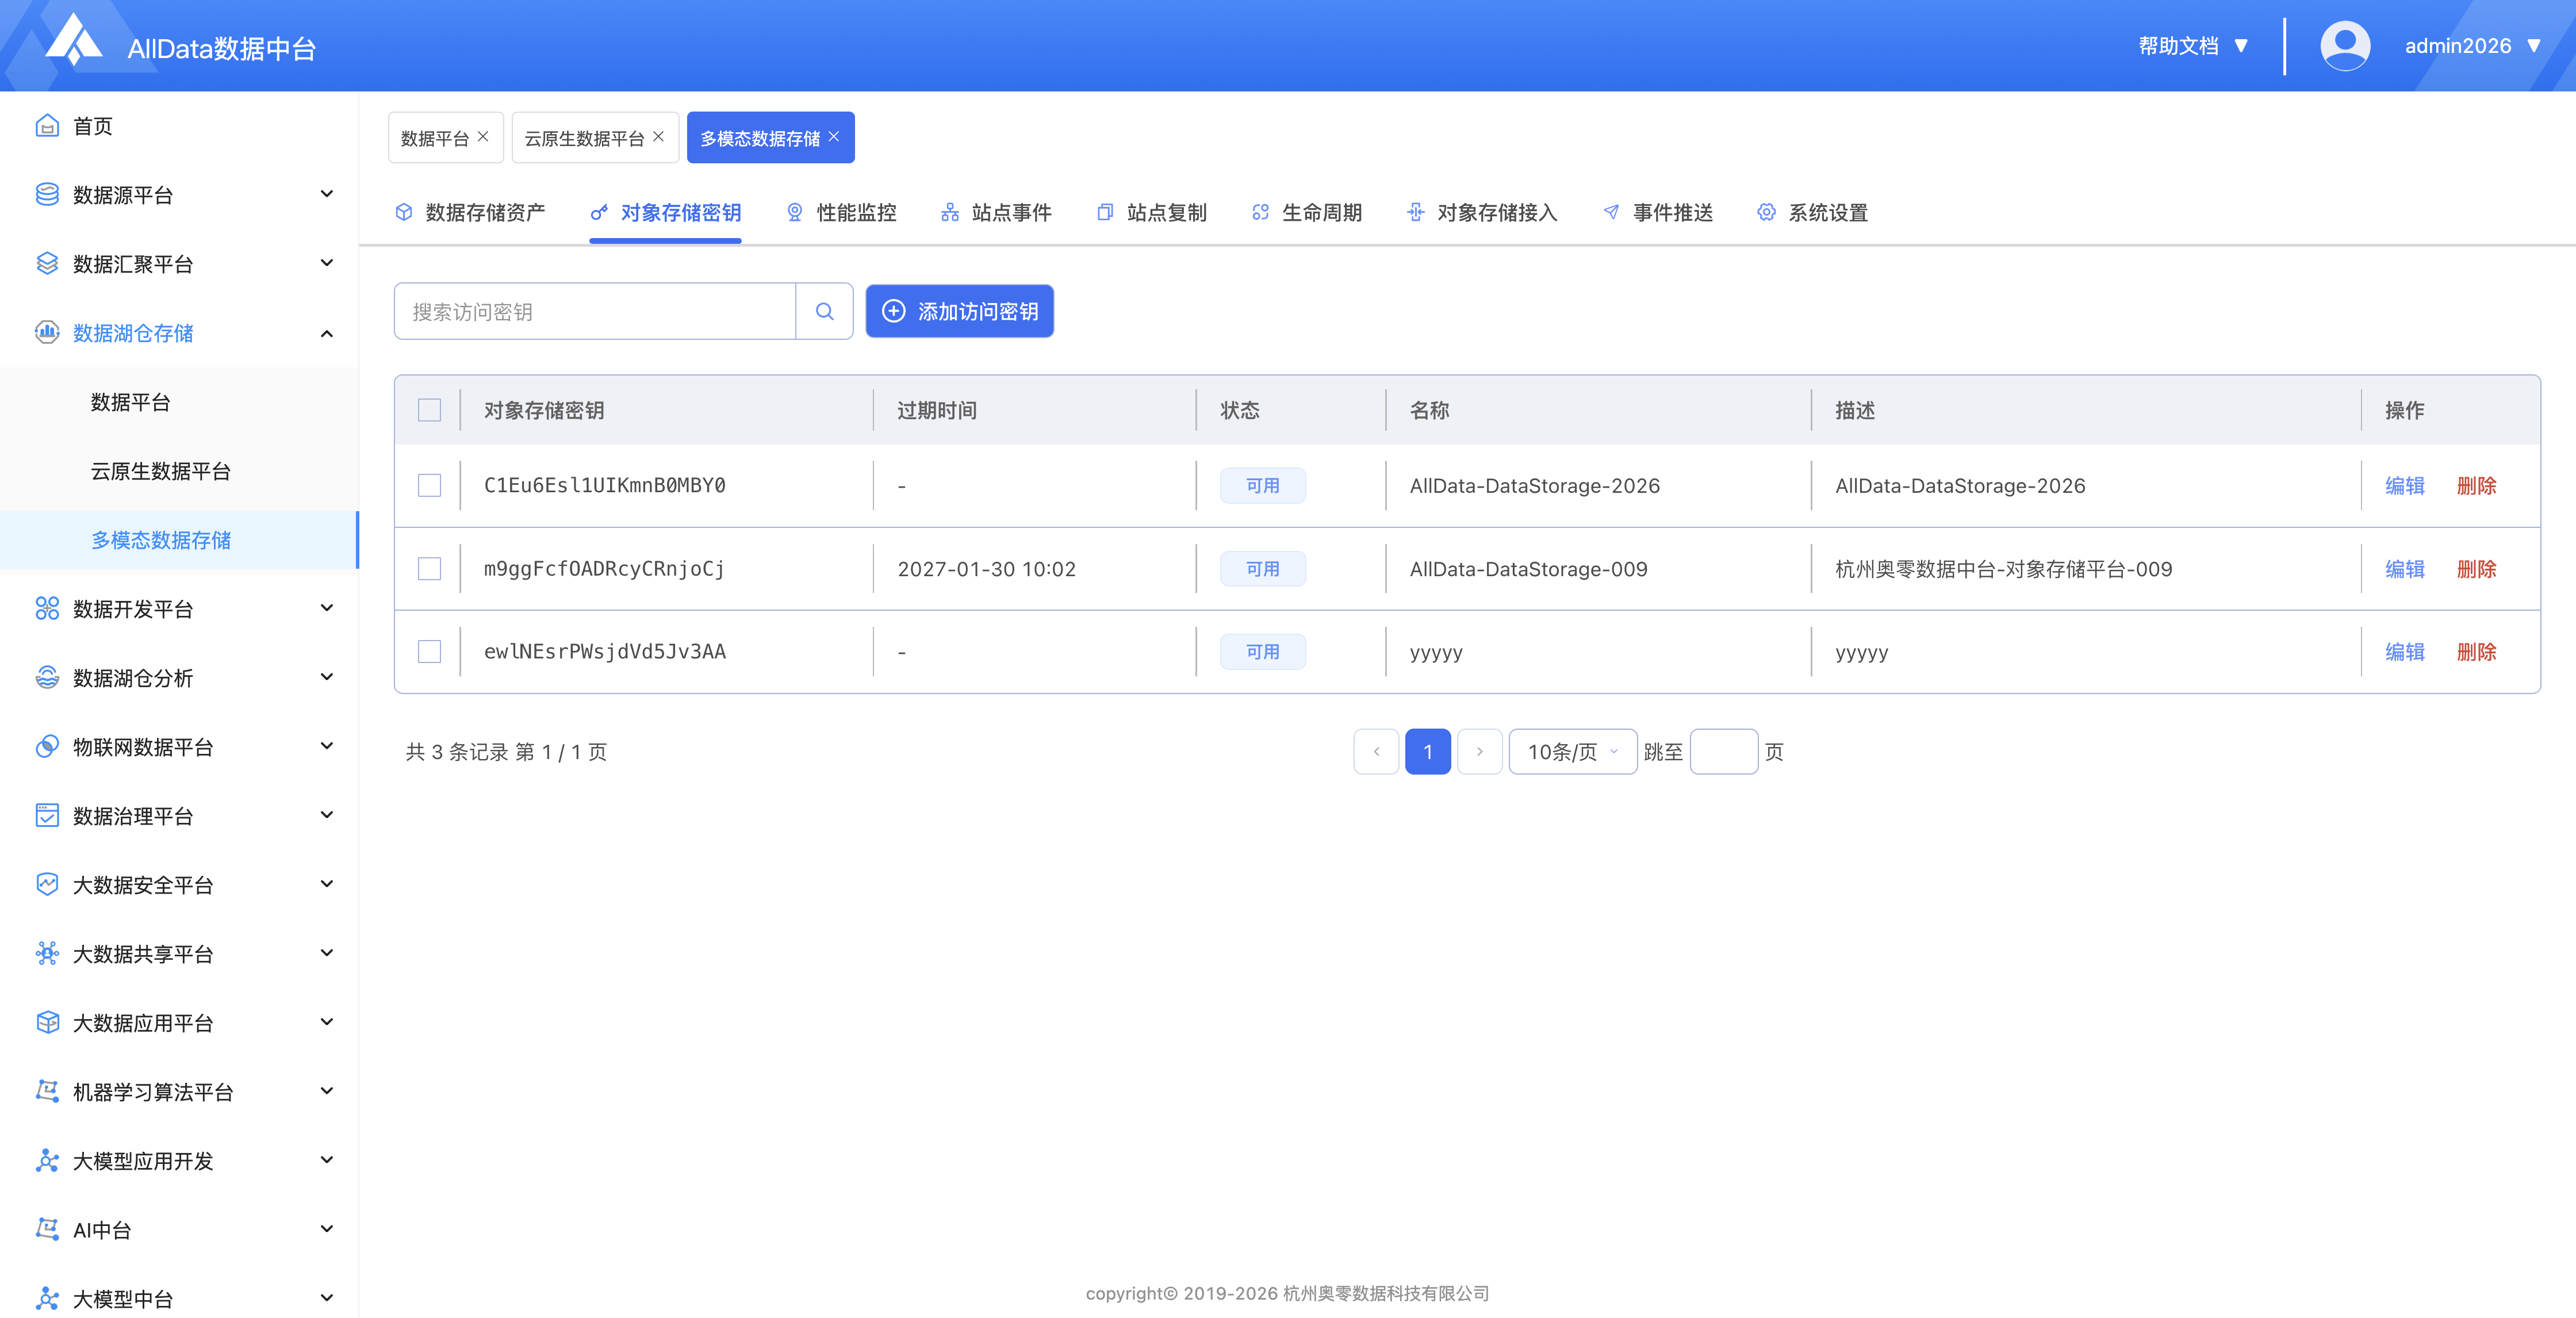The height and width of the screenshot is (1318, 2576).
Task: Click the 系统设置 gear icon
Action: [1767, 212]
